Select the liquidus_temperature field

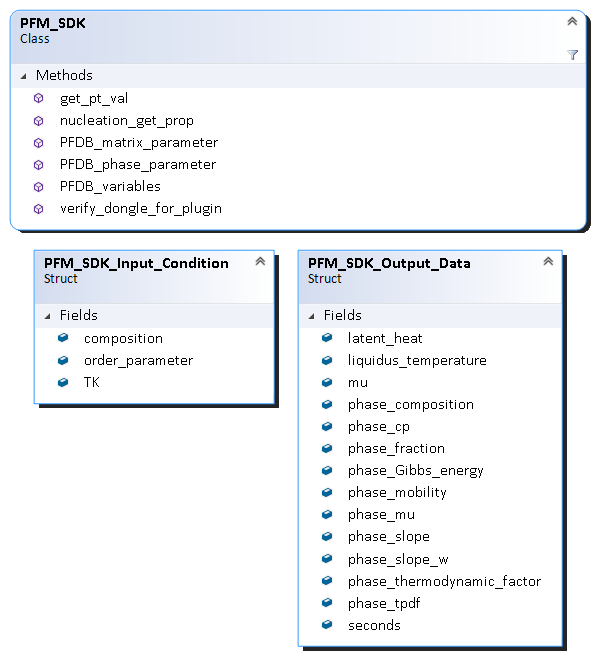tap(417, 360)
